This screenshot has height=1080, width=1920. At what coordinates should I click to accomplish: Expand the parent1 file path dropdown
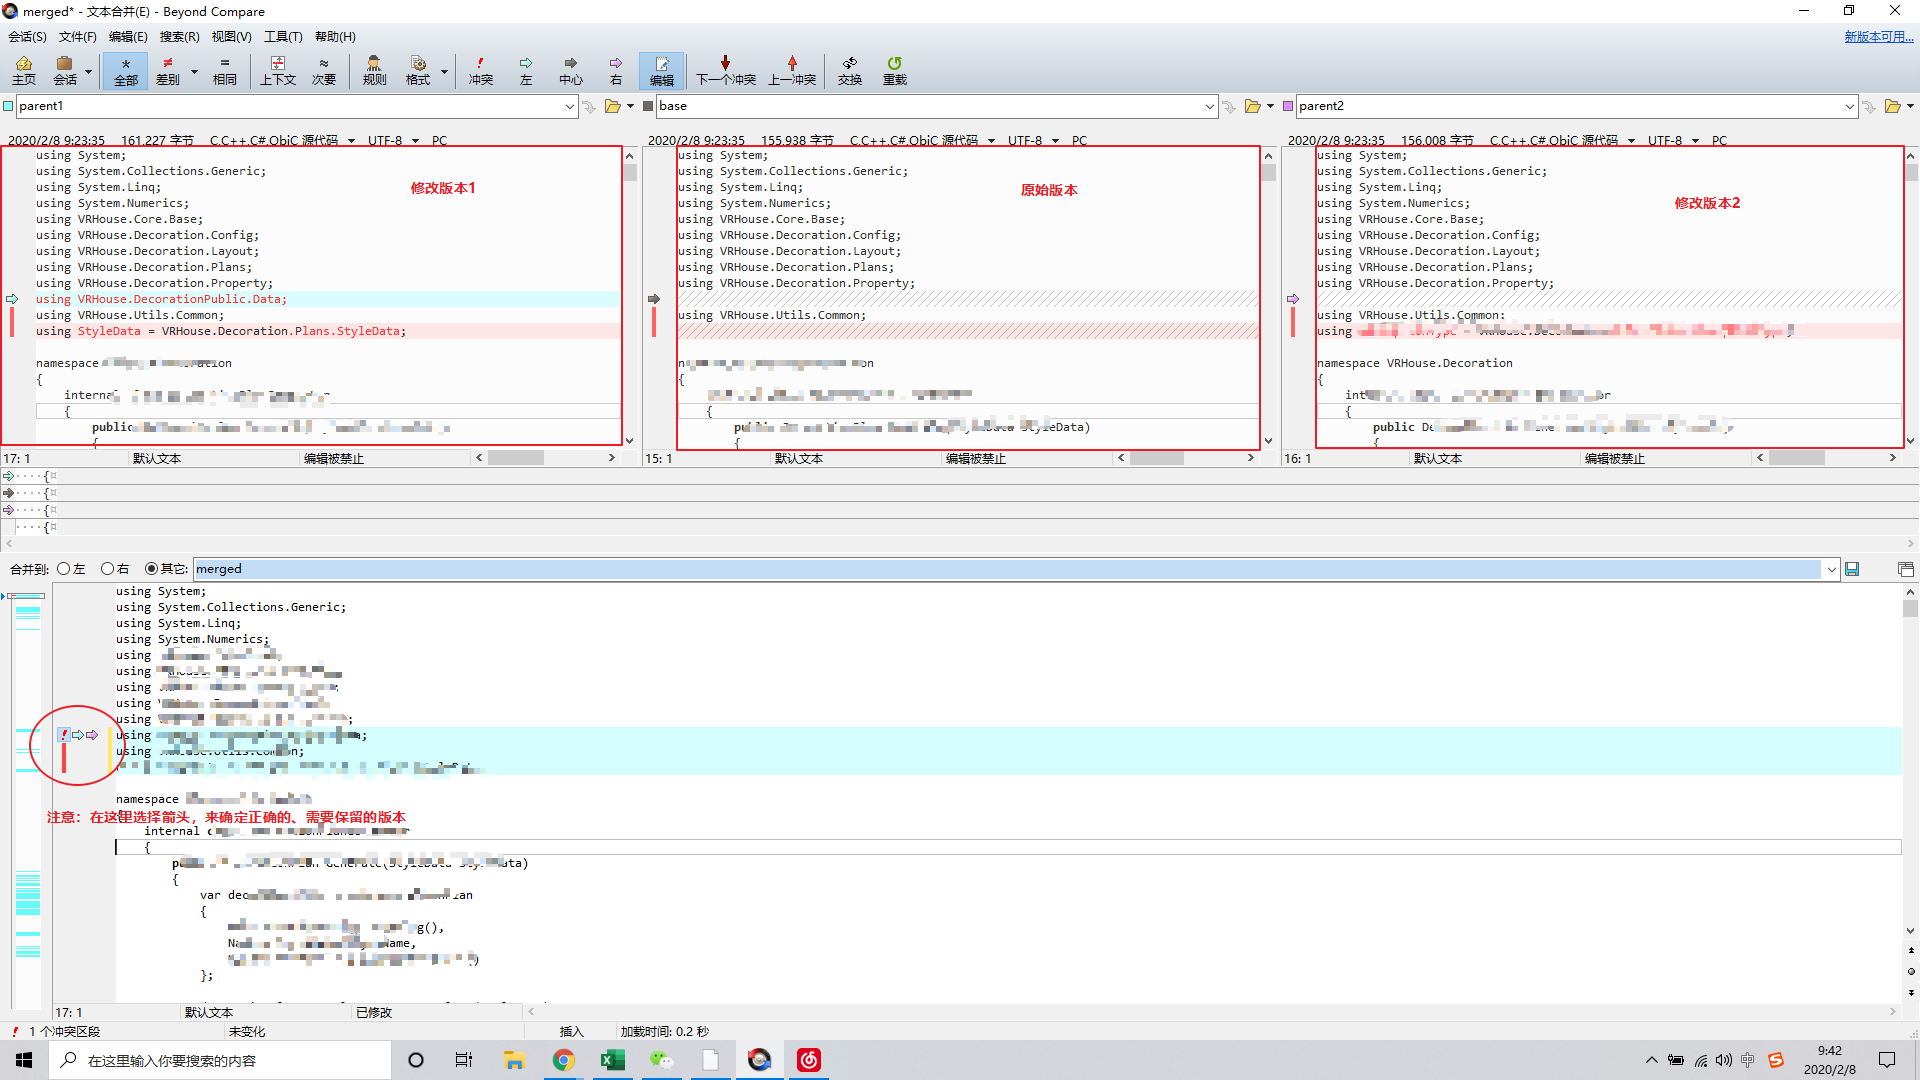pyautogui.click(x=569, y=106)
